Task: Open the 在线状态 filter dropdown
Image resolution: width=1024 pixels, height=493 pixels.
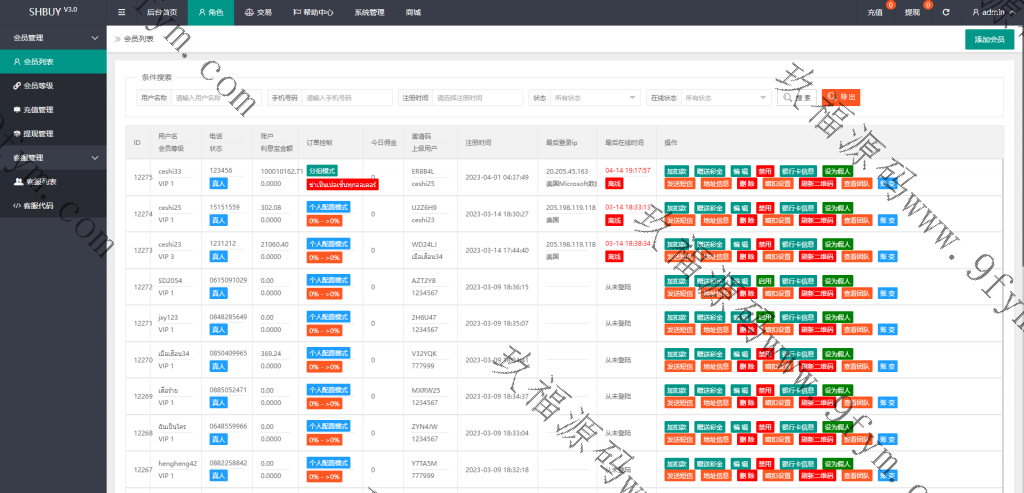Action: pos(725,98)
